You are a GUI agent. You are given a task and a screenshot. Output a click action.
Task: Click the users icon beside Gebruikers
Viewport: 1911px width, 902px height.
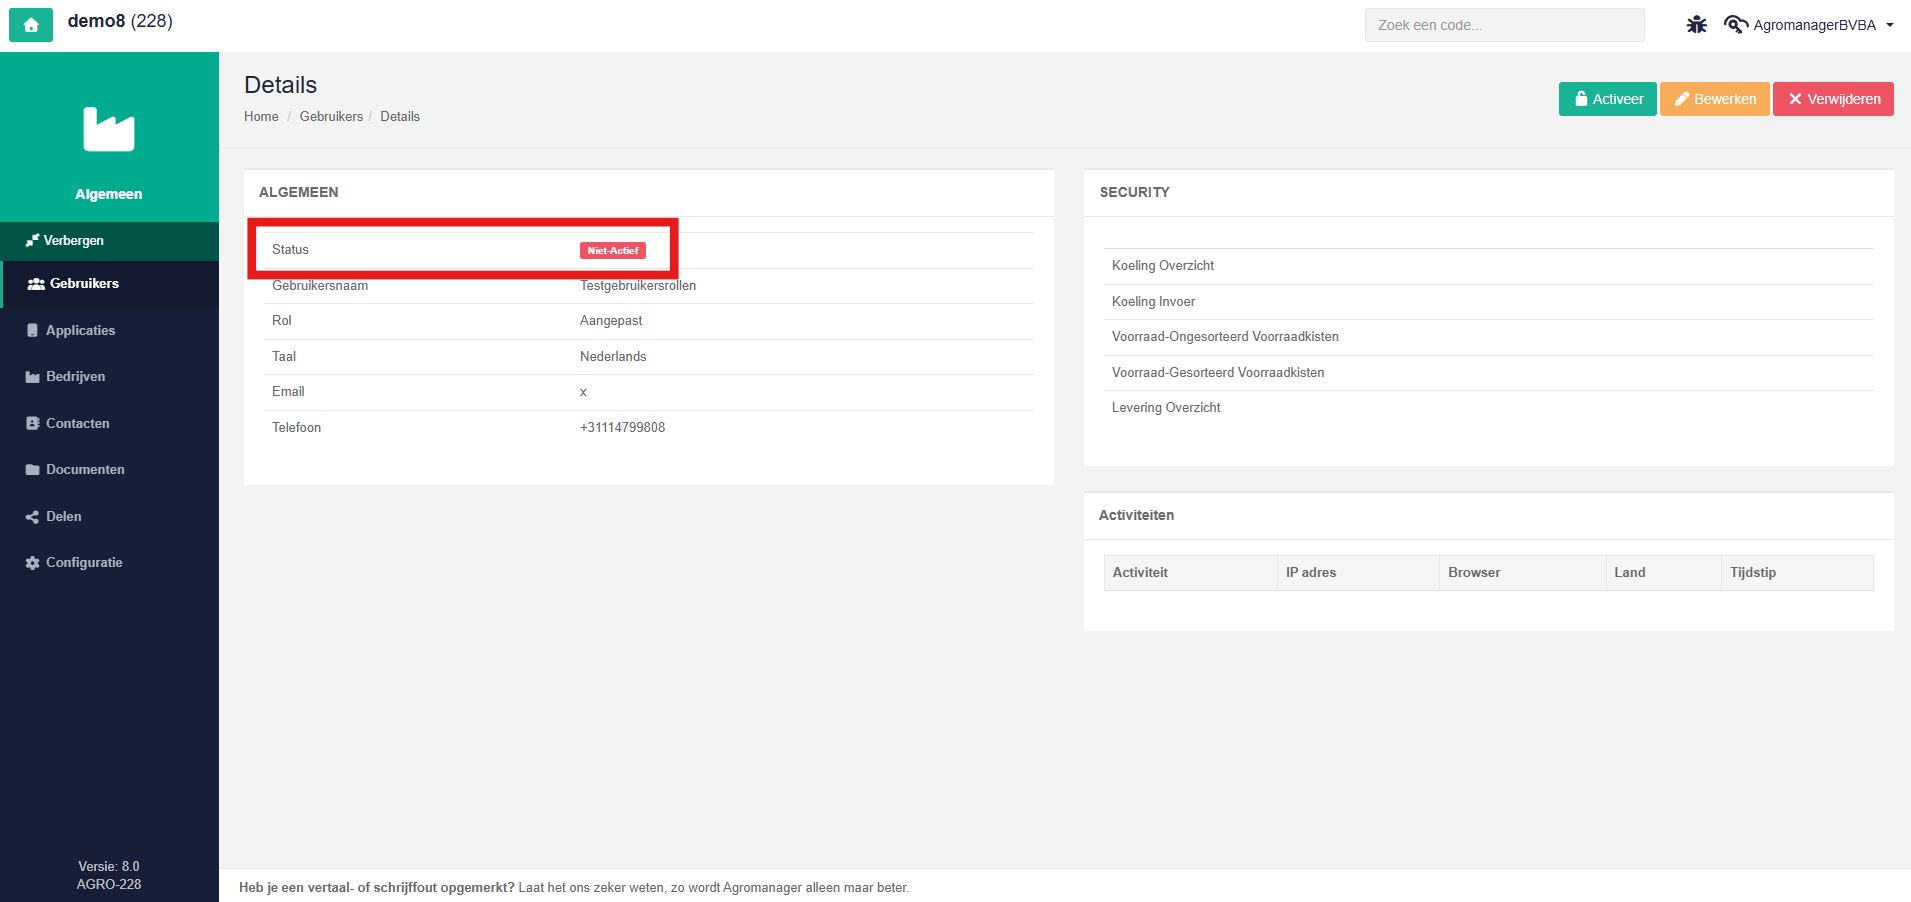pyautogui.click(x=36, y=284)
